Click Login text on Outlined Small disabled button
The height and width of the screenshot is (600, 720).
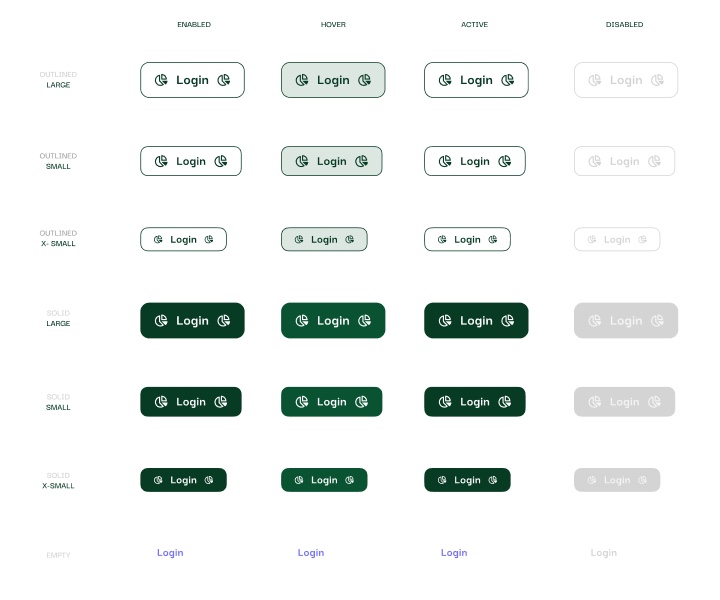(x=624, y=162)
